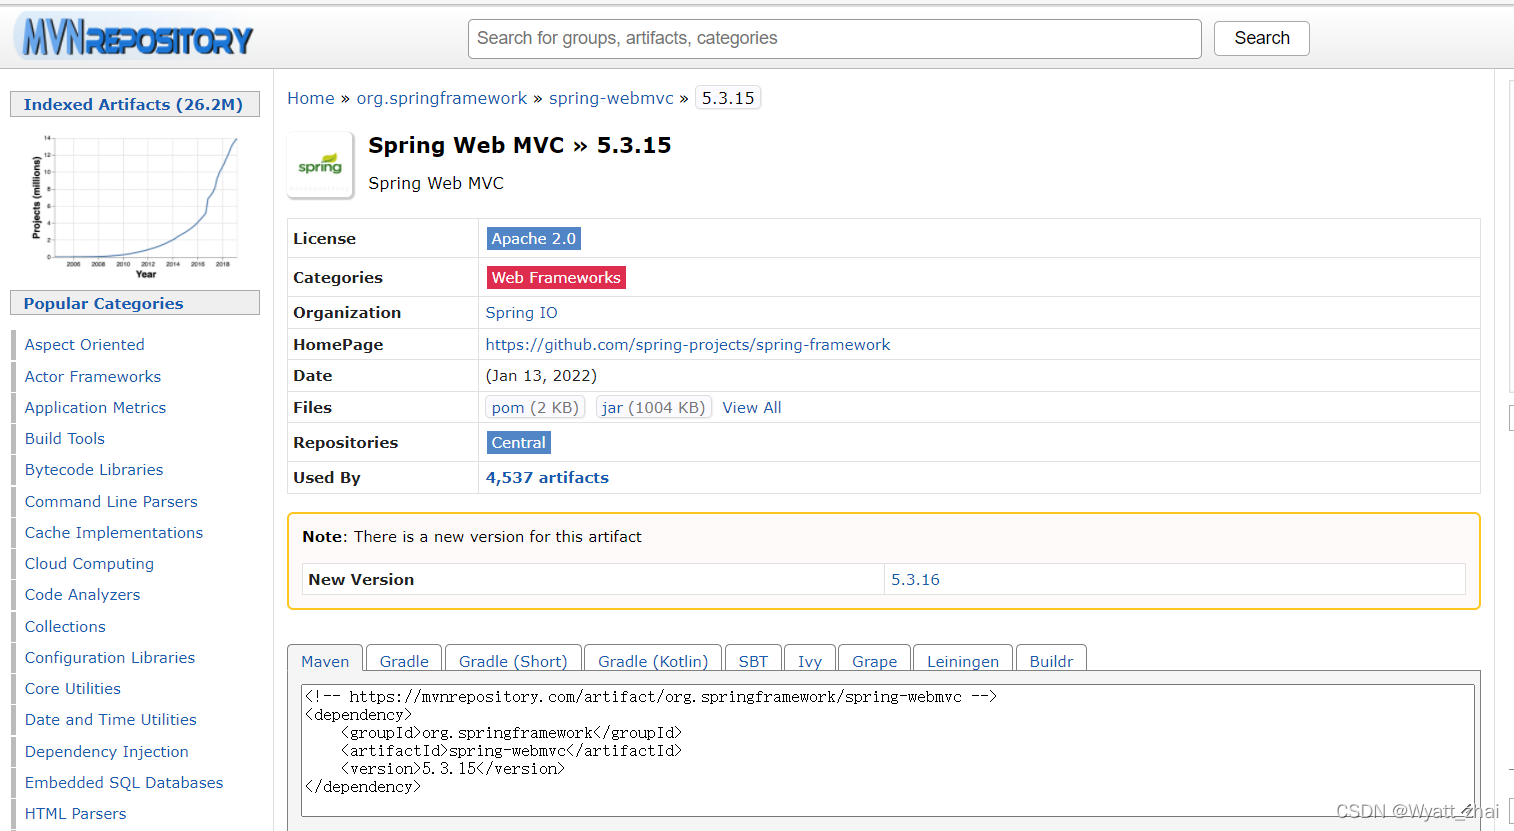Open Build Tools category
The width and height of the screenshot is (1514, 831).
pos(65,439)
